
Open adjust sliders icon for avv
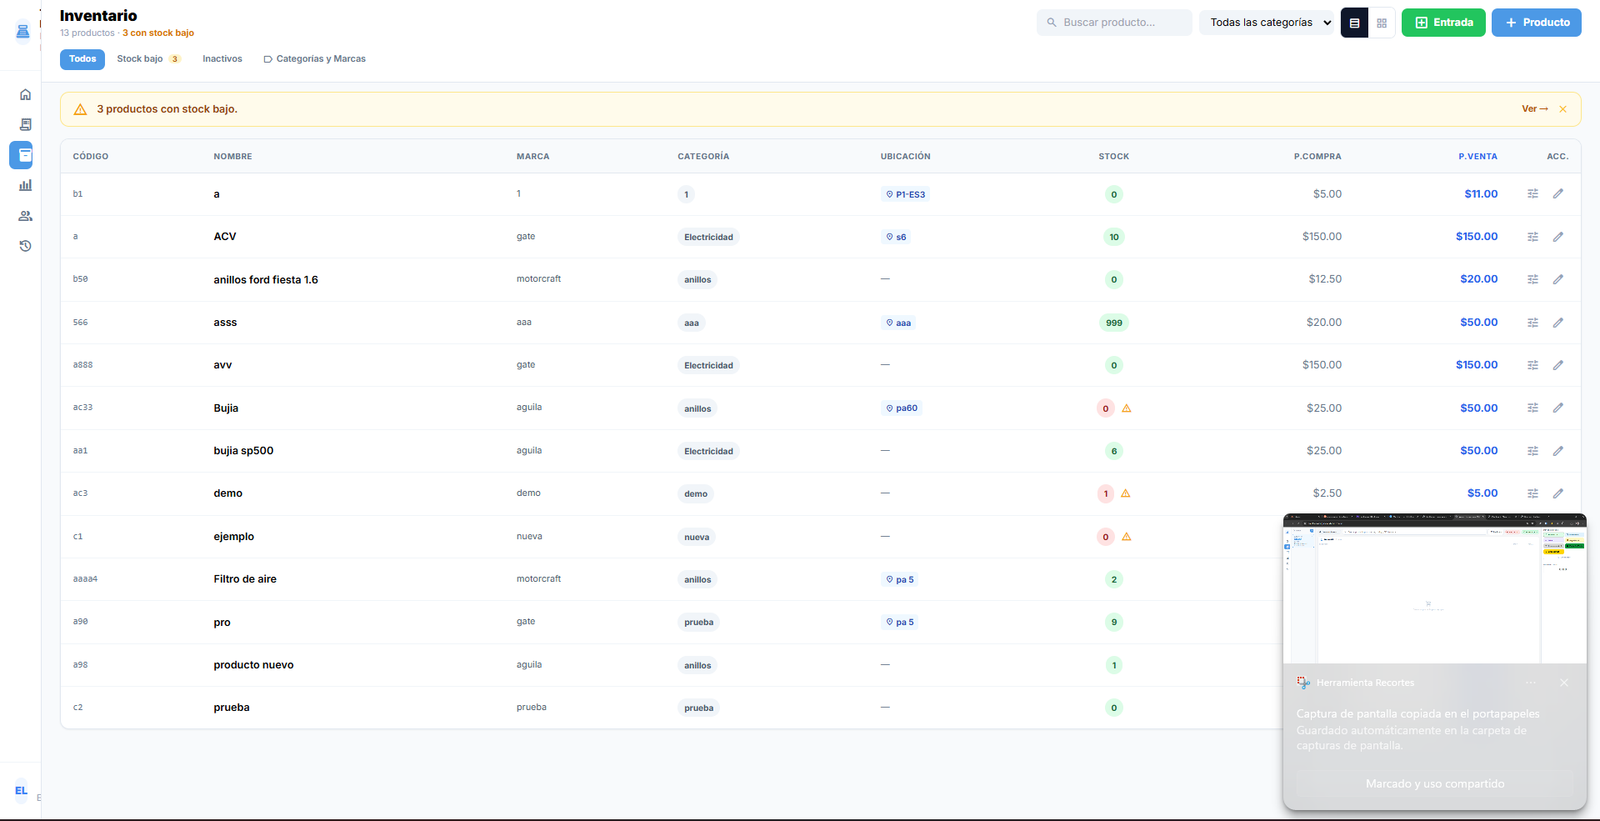1533,365
